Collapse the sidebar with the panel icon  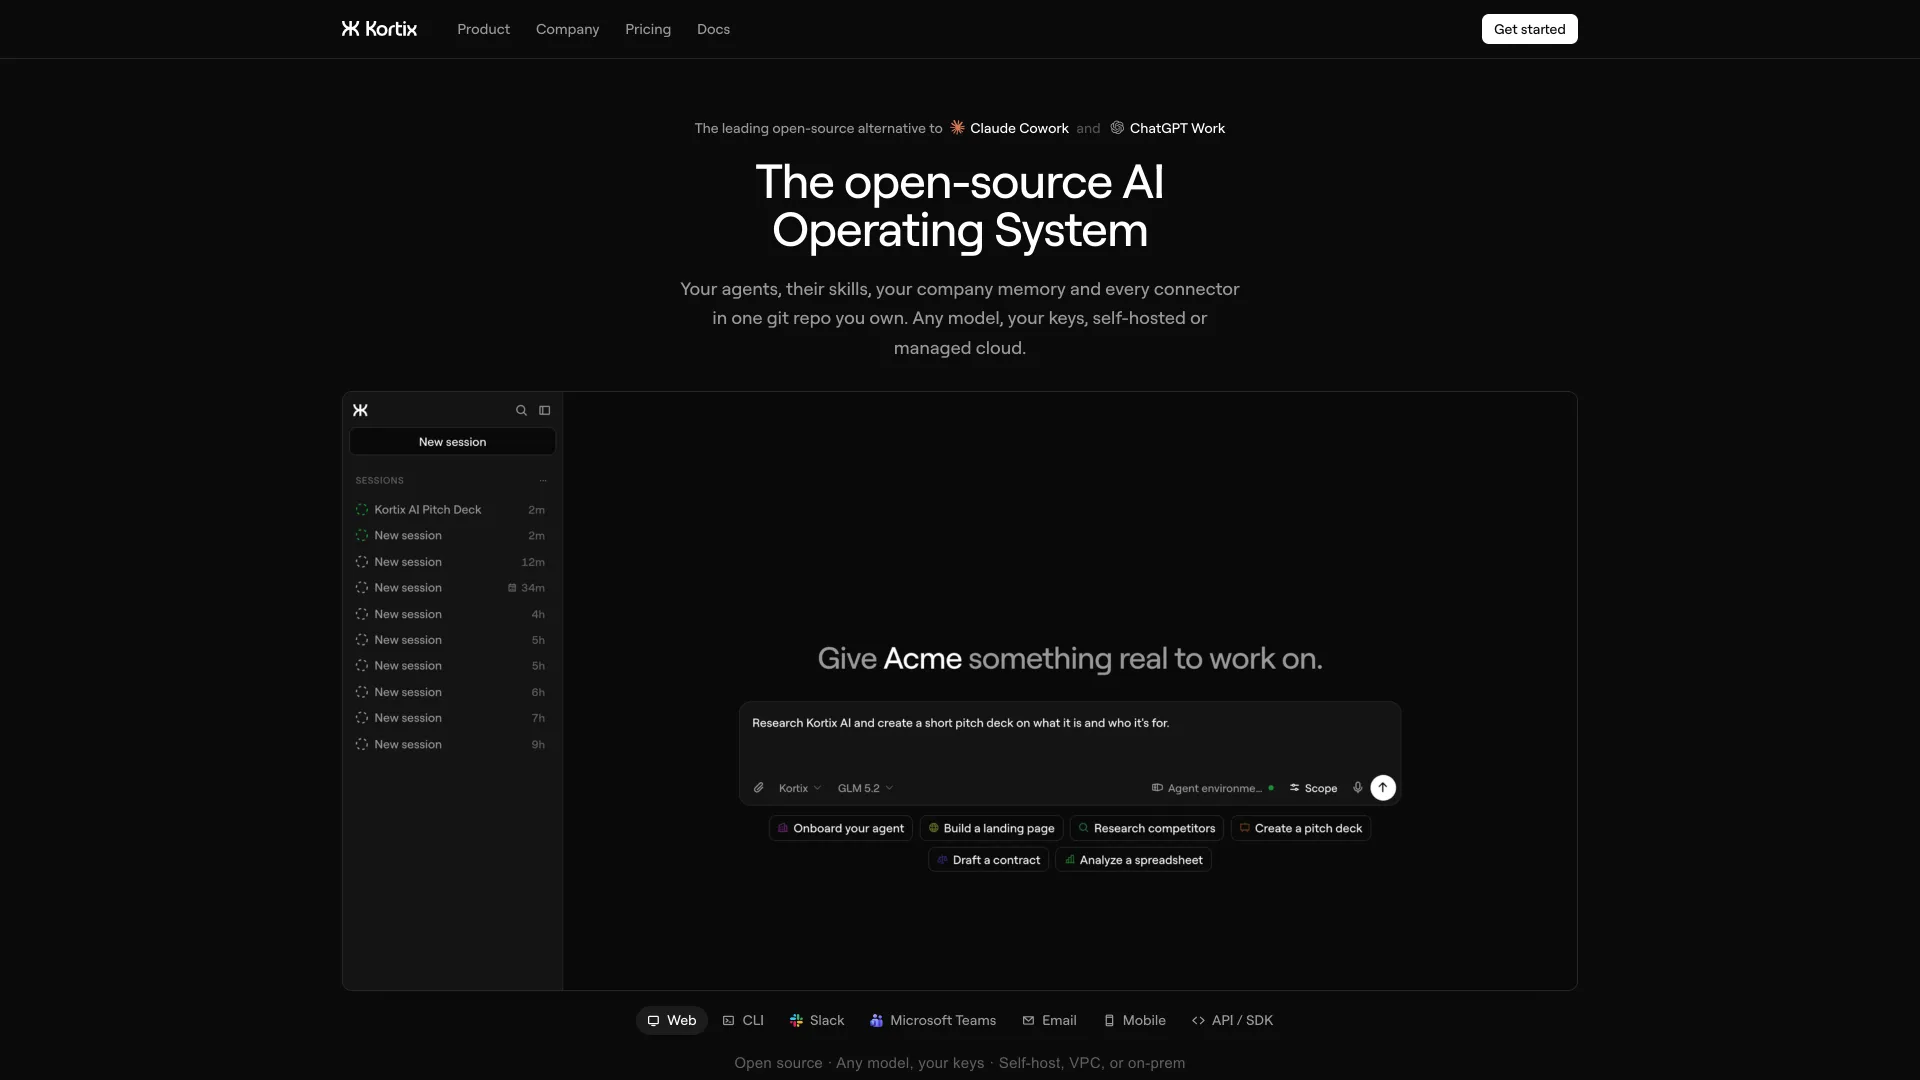545,410
